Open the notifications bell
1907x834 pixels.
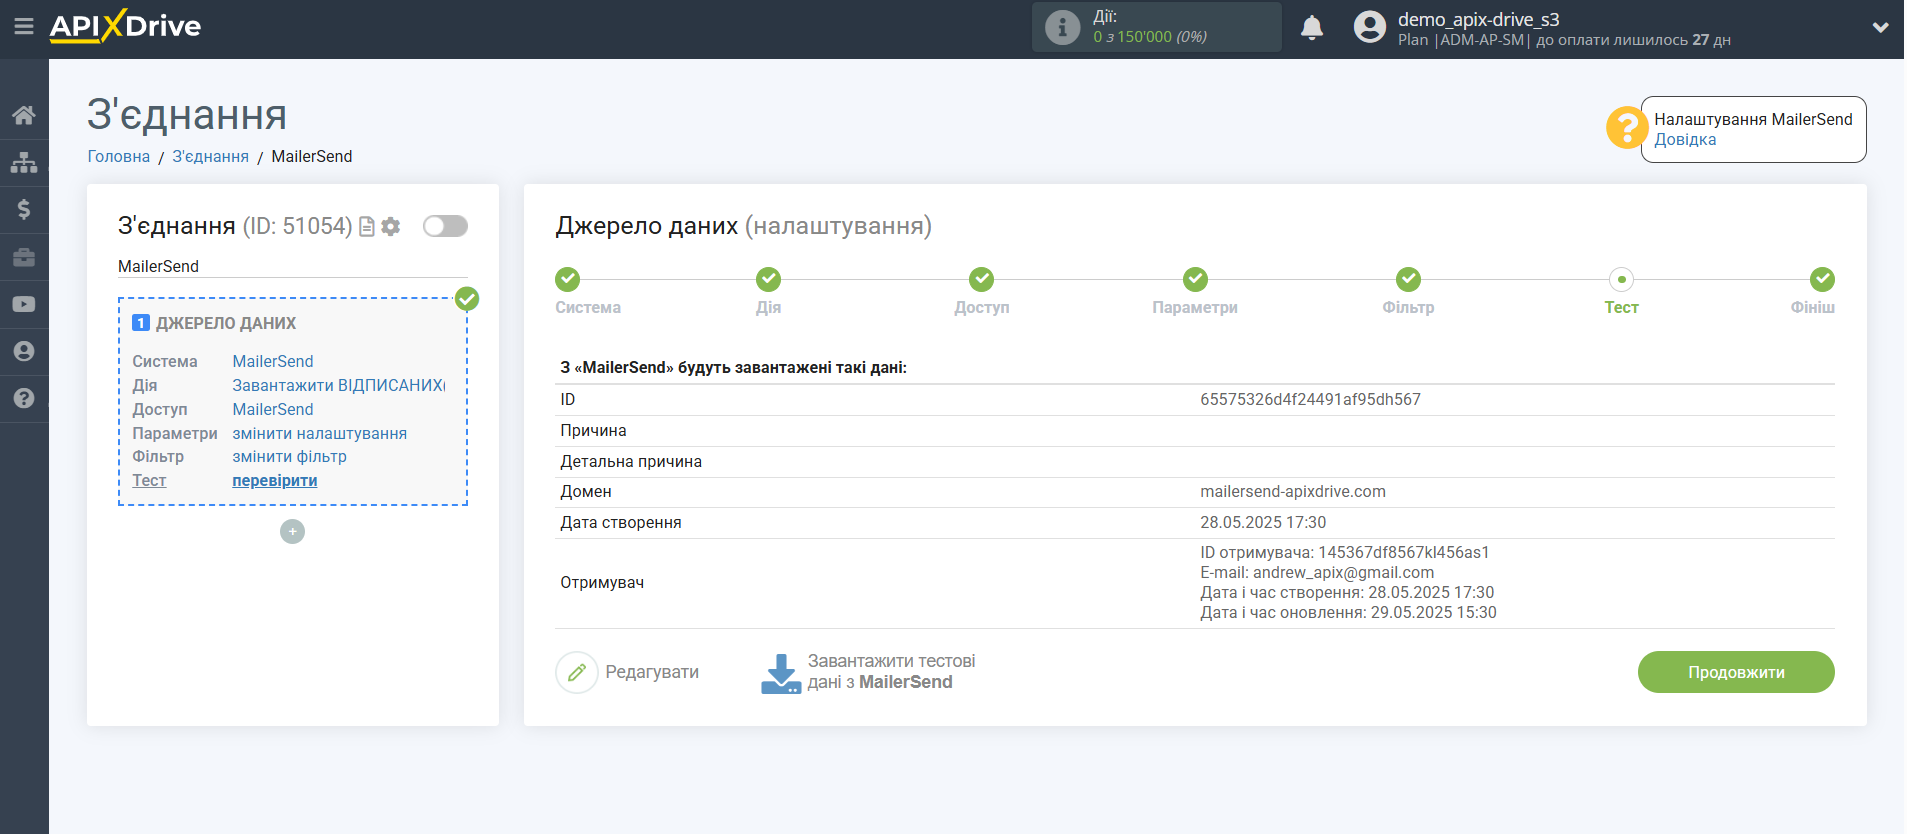point(1312,27)
